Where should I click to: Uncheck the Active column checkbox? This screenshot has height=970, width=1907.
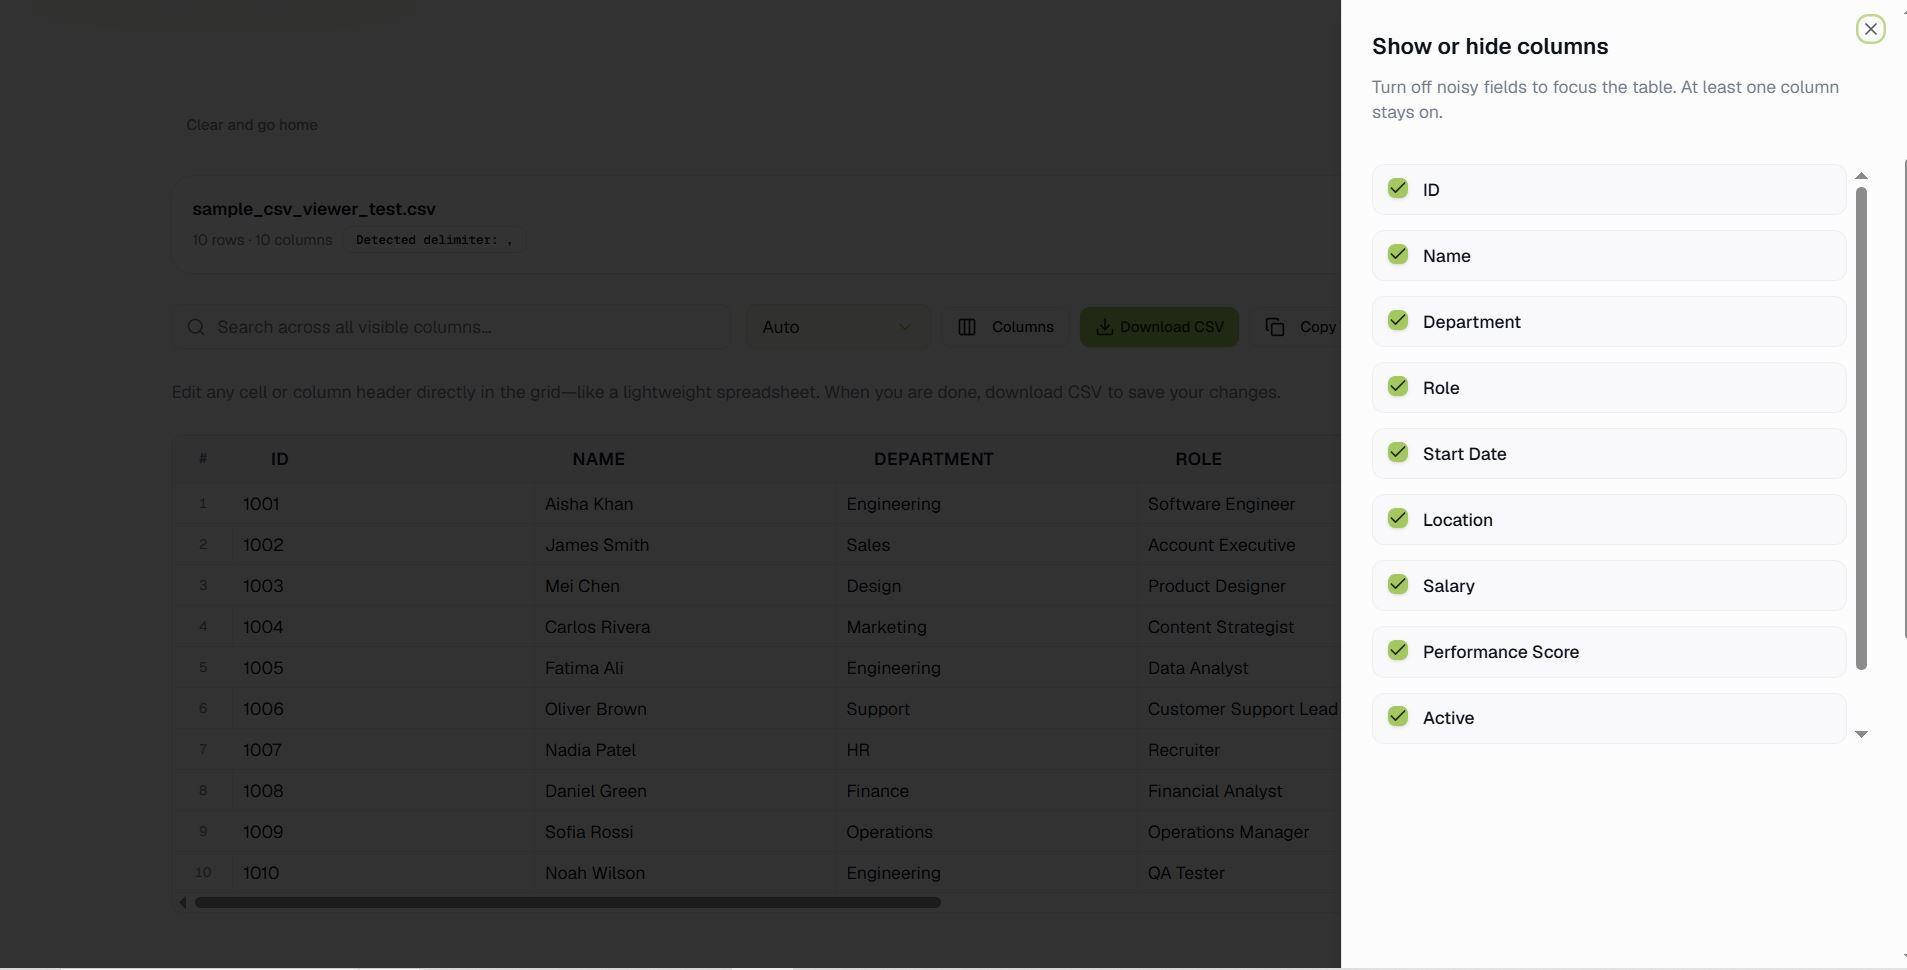[1398, 717]
